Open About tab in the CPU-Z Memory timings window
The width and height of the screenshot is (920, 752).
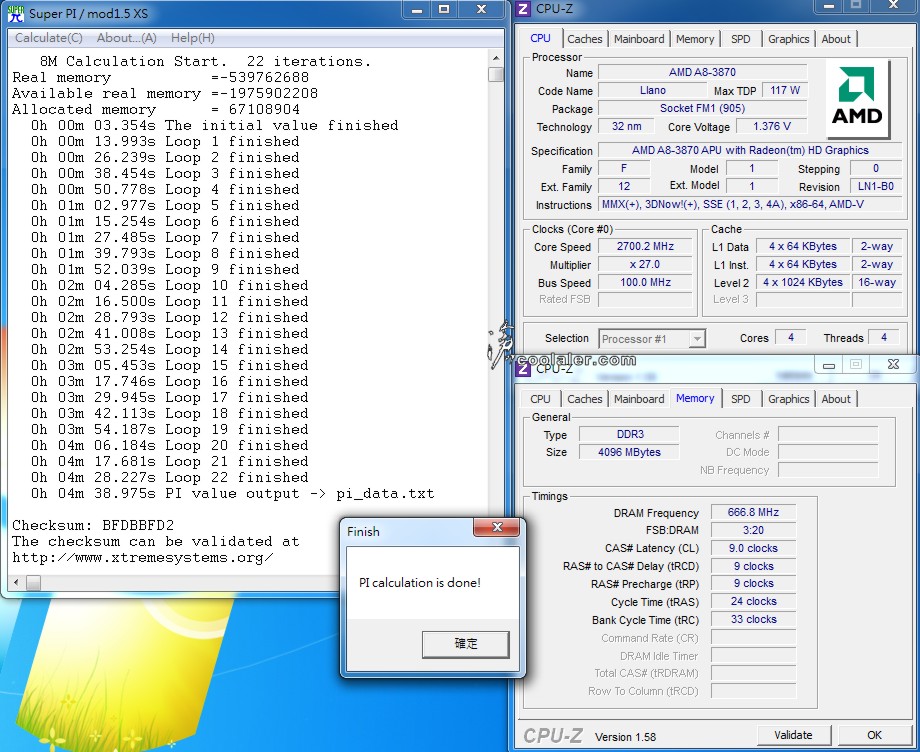[836, 399]
